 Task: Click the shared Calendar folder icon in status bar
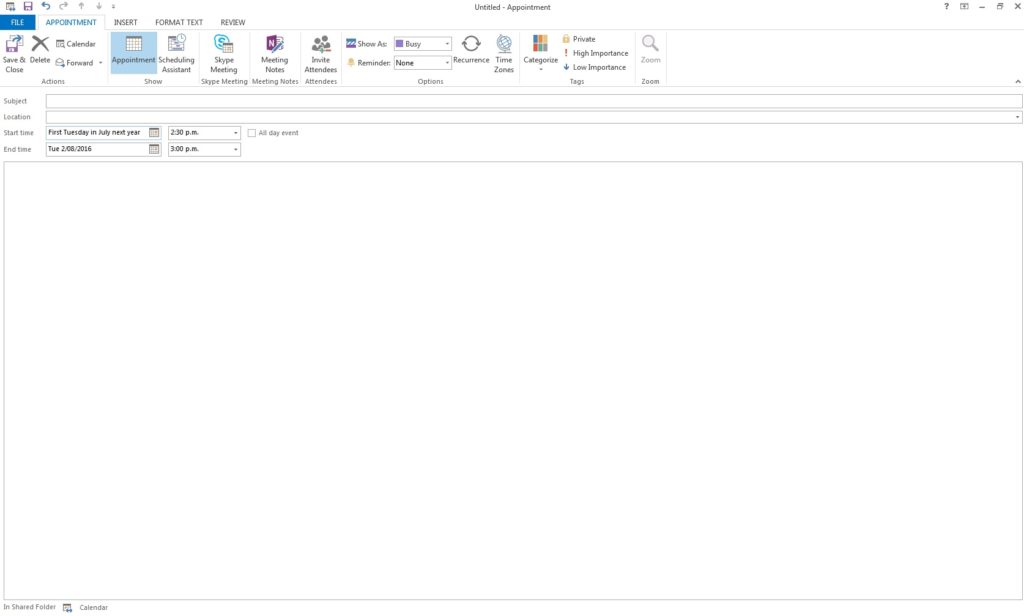(x=67, y=608)
